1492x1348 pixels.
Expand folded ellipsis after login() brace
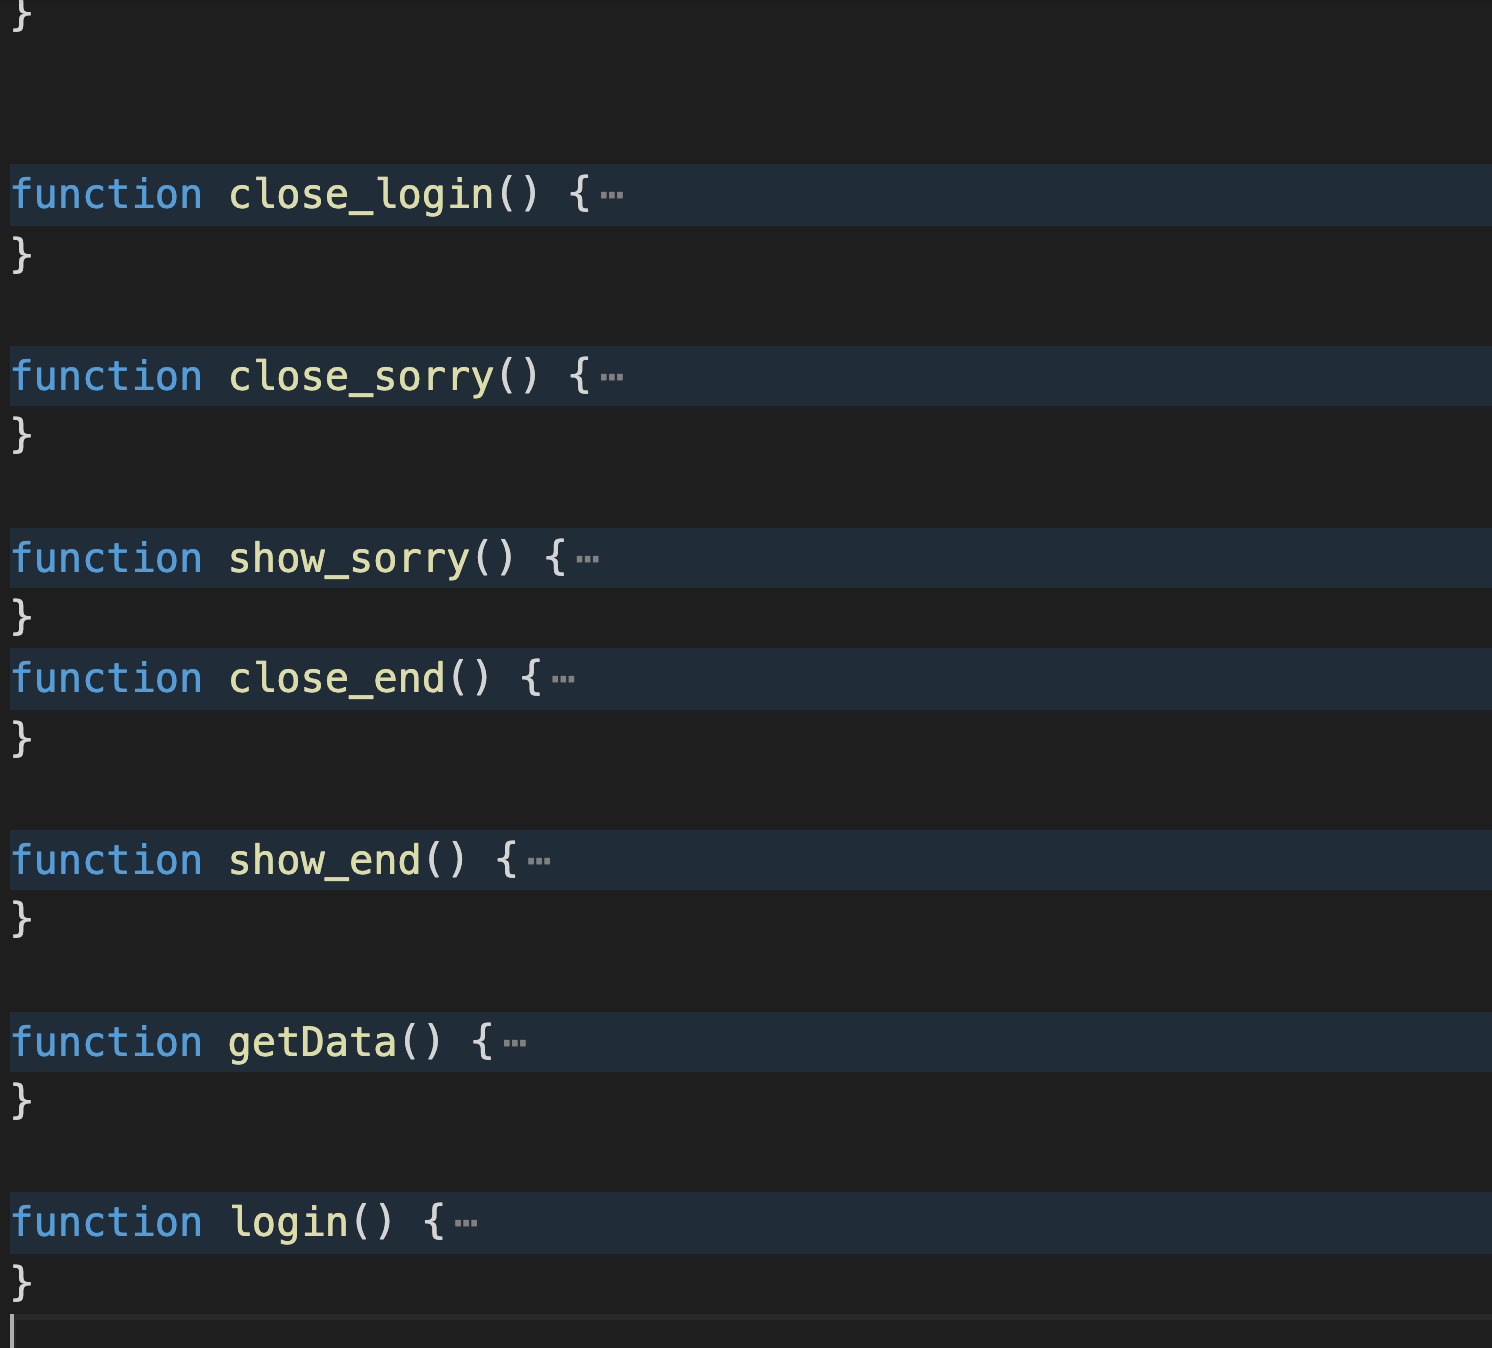(466, 1224)
